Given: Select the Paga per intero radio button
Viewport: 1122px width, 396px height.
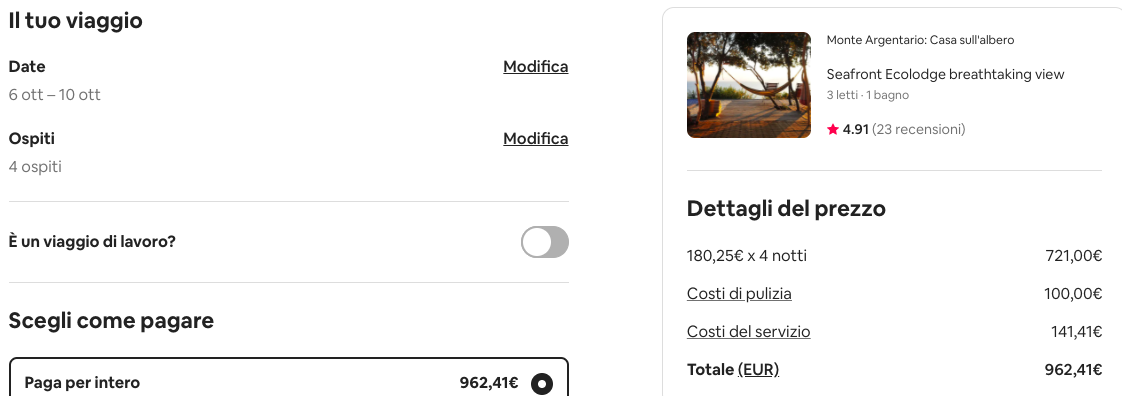Looking at the screenshot, I should tap(542, 384).
